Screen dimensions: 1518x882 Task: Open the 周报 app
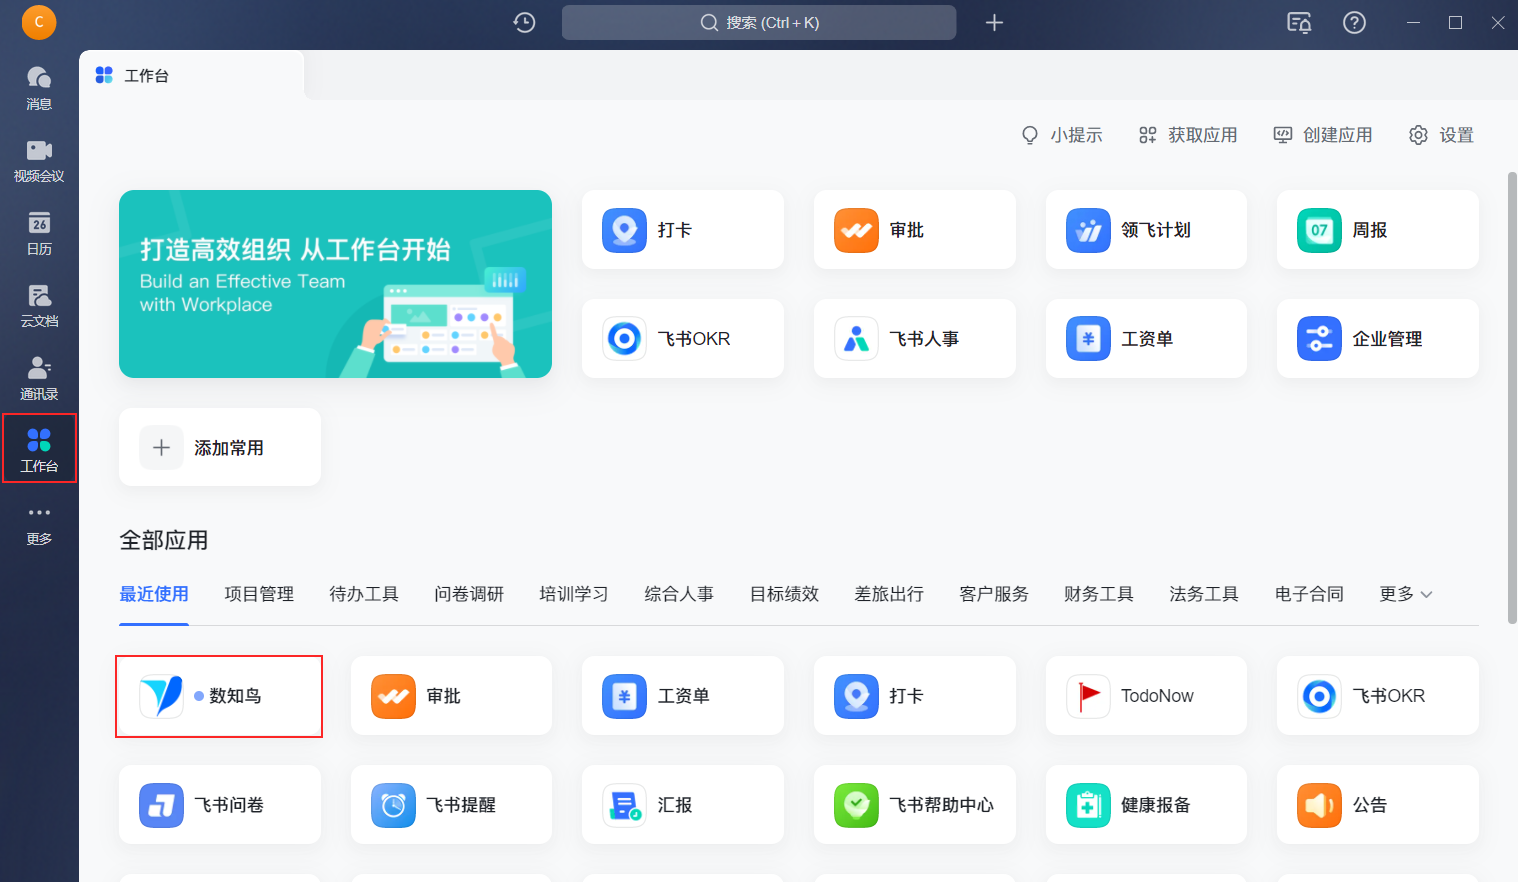pyautogui.click(x=1378, y=230)
